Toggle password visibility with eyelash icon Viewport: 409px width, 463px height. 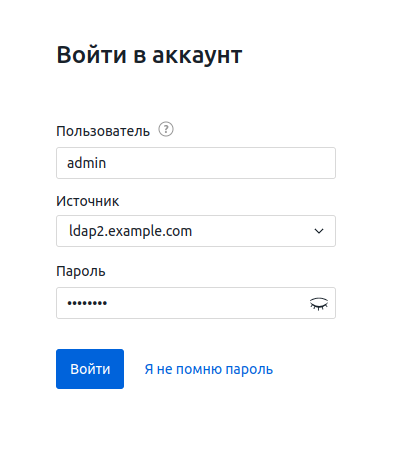[319, 303]
